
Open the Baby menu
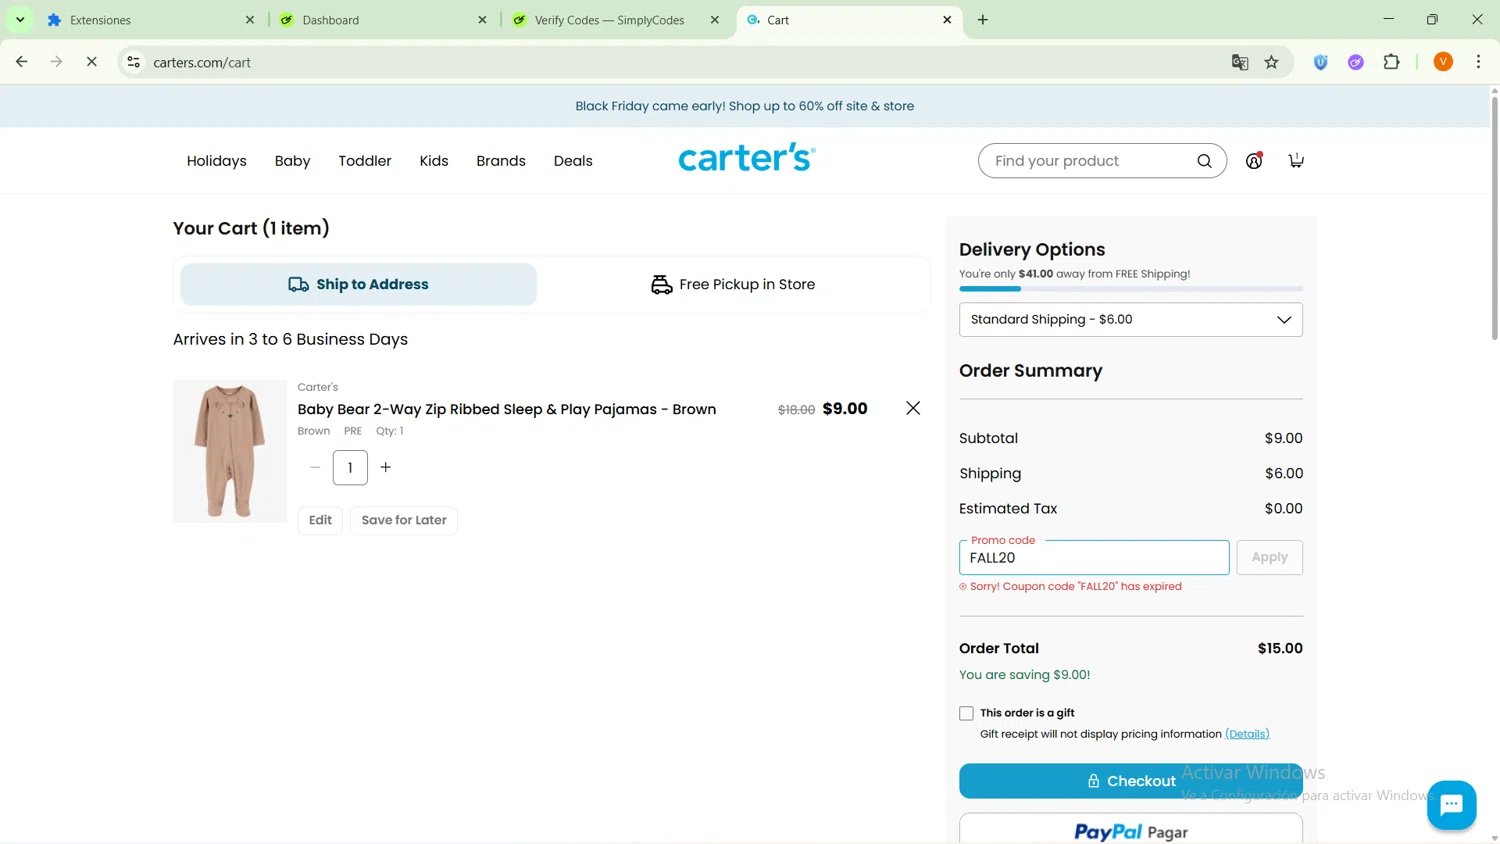click(x=293, y=161)
